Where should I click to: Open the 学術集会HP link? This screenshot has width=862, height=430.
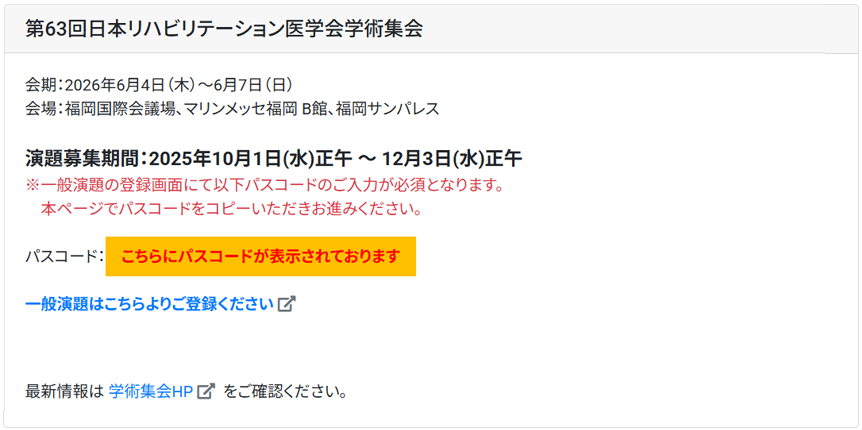(x=150, y=391)
